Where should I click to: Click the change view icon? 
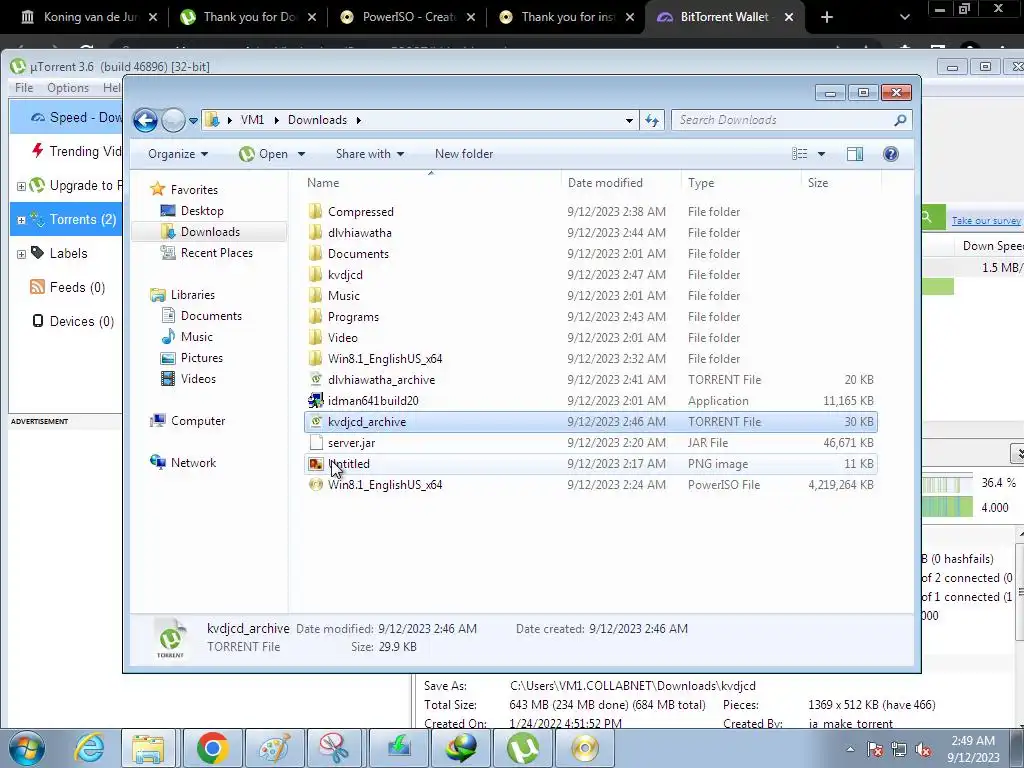pyautogui.click(x=799, y=154)
